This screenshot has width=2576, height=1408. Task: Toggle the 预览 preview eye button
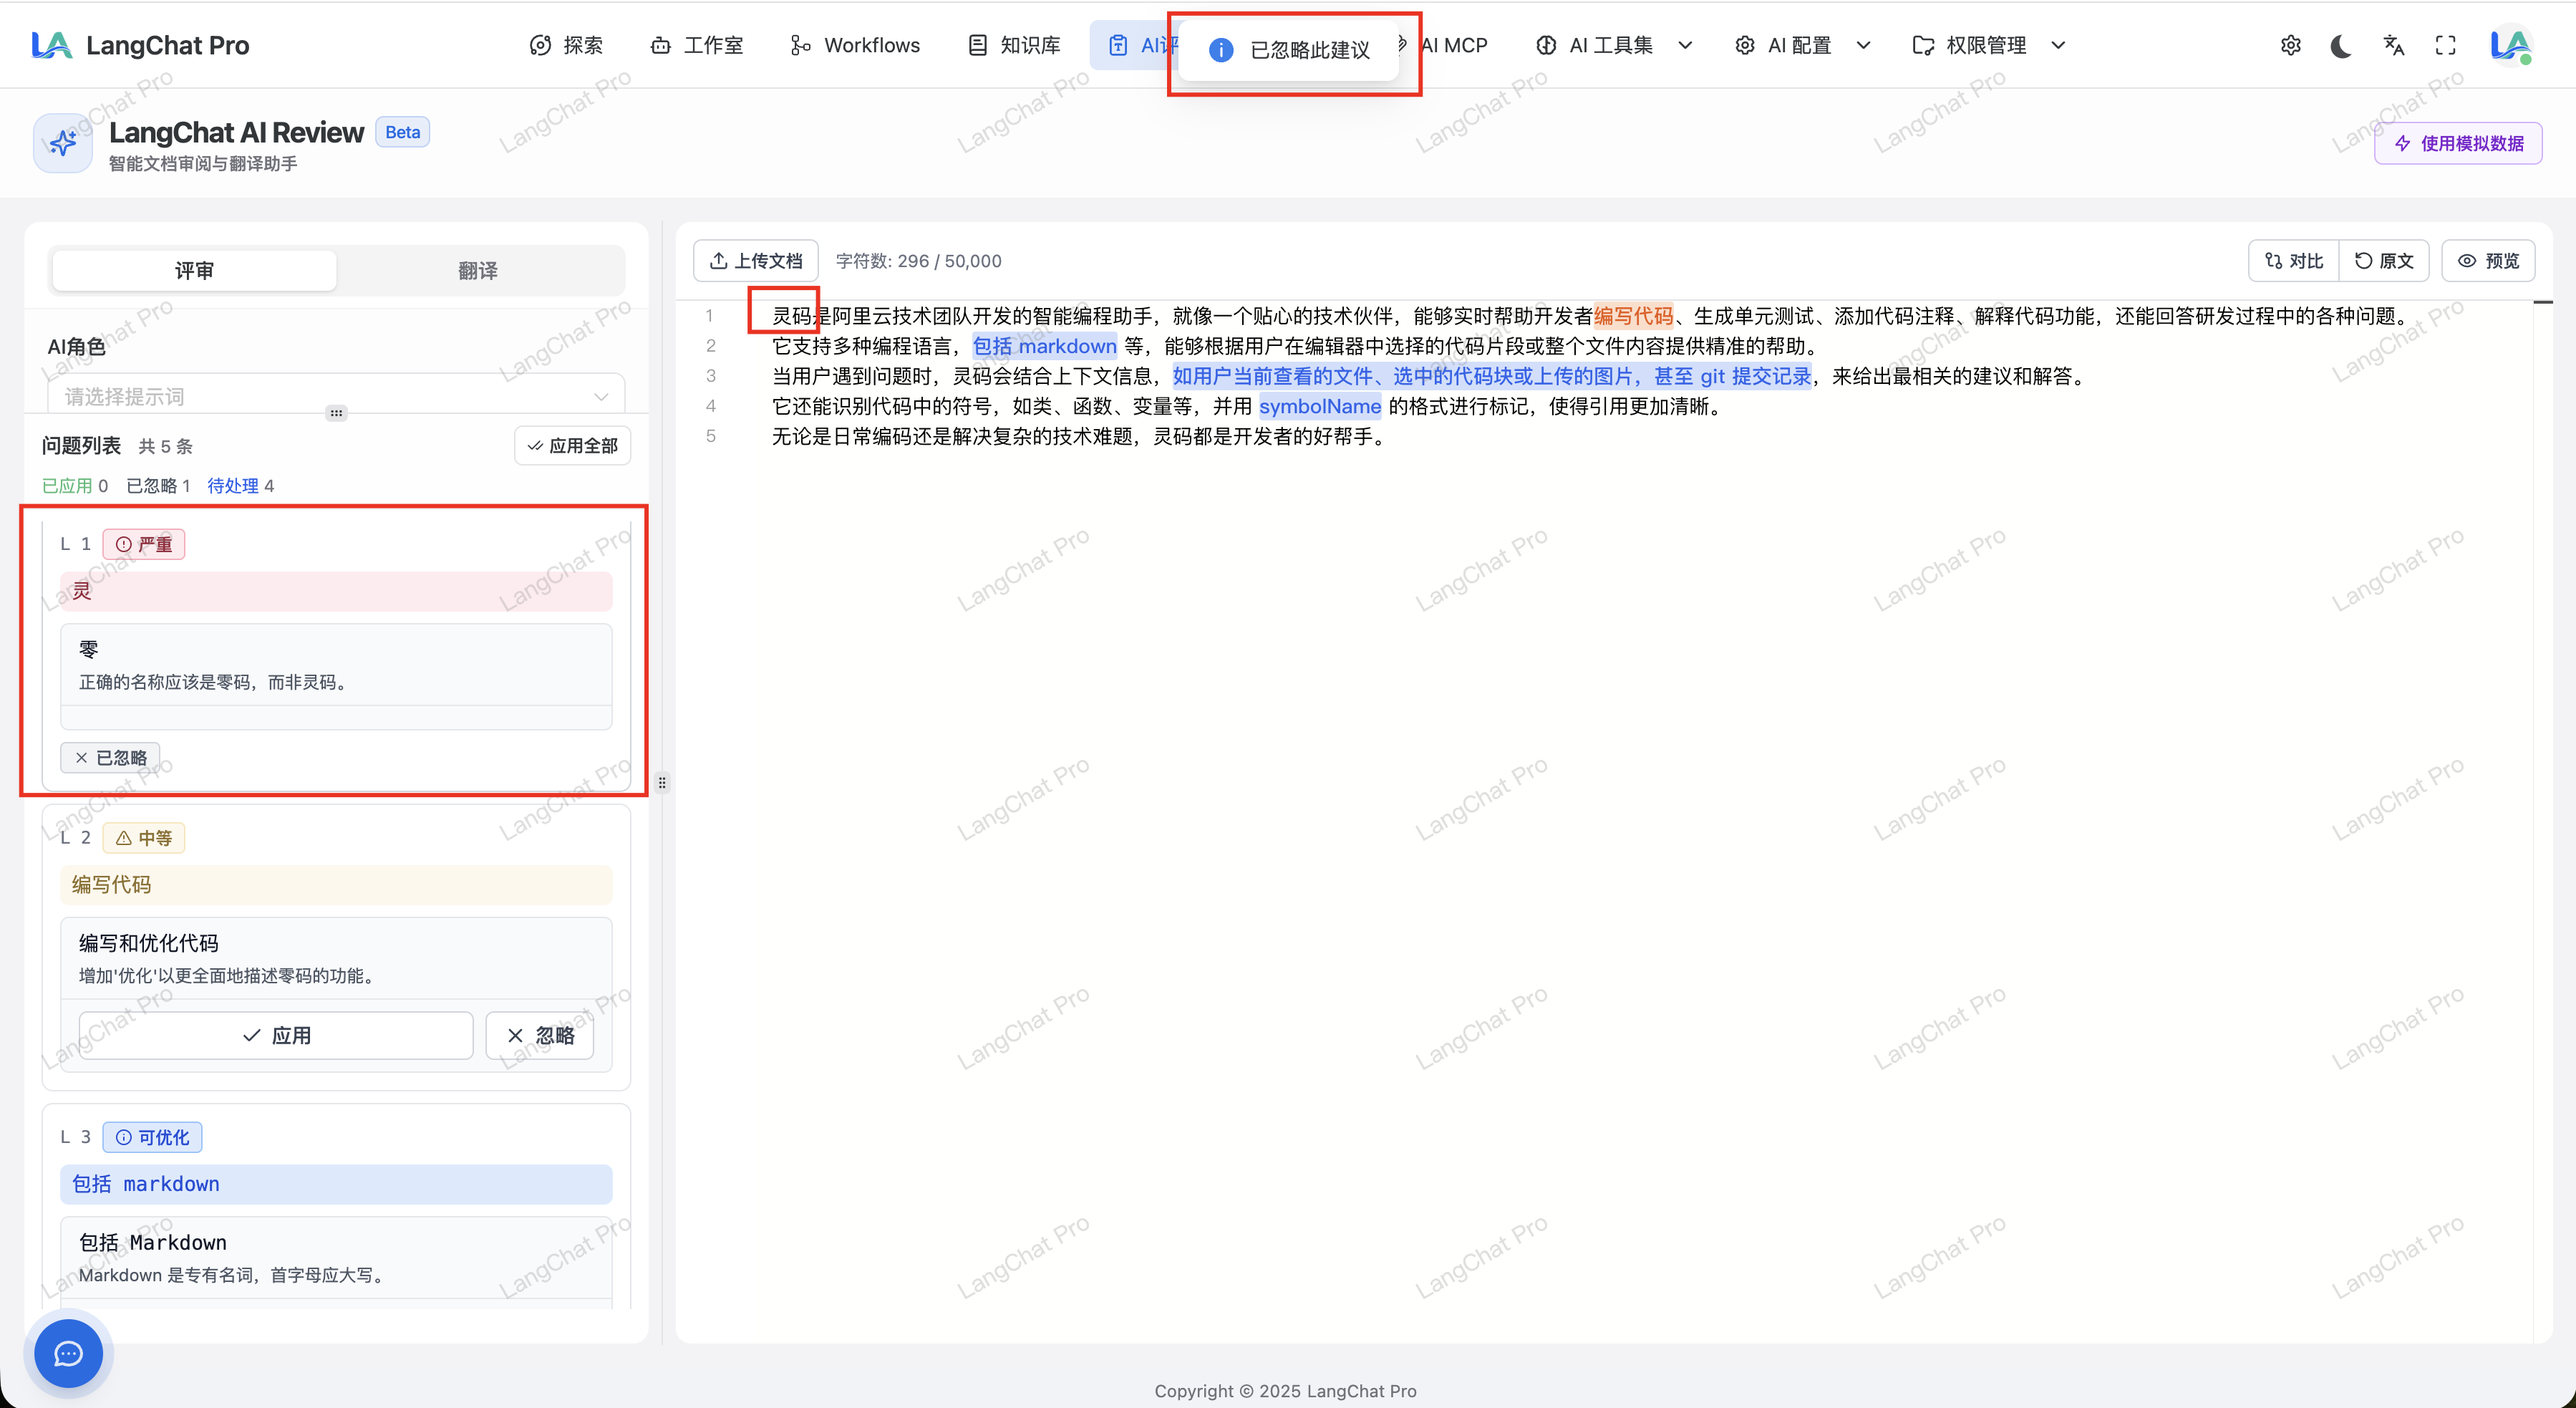coord(2488,261)
